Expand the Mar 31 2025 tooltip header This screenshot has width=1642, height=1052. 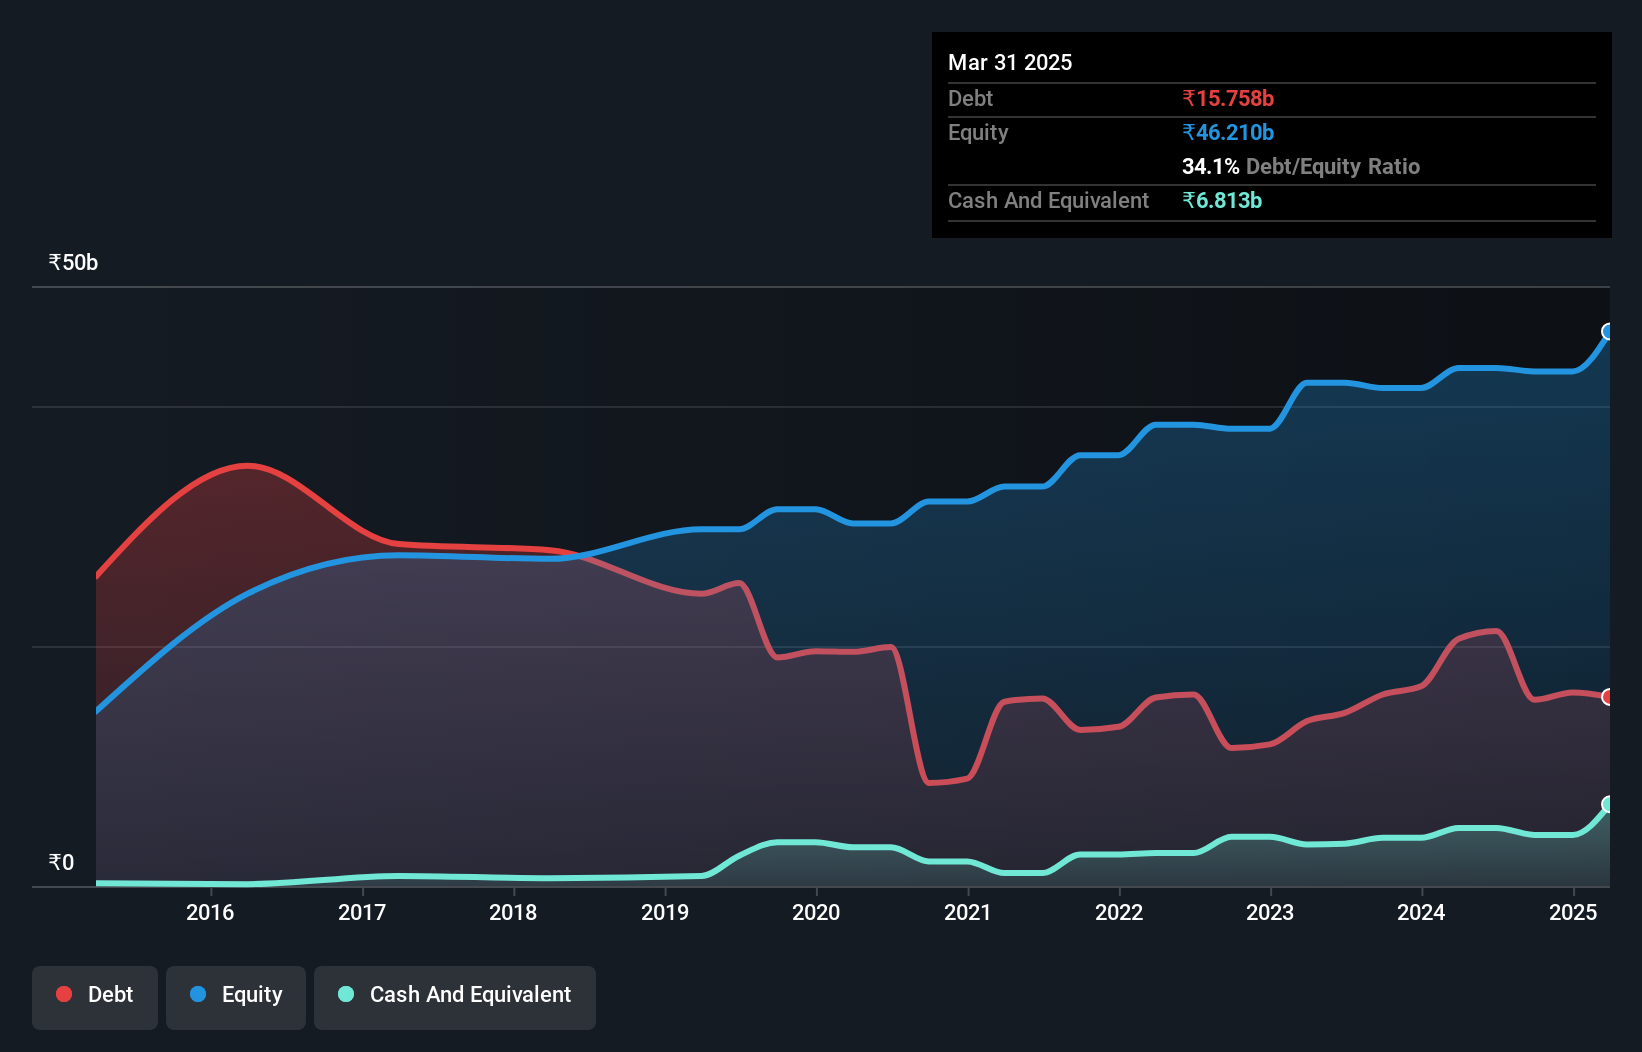[1010, 62]
